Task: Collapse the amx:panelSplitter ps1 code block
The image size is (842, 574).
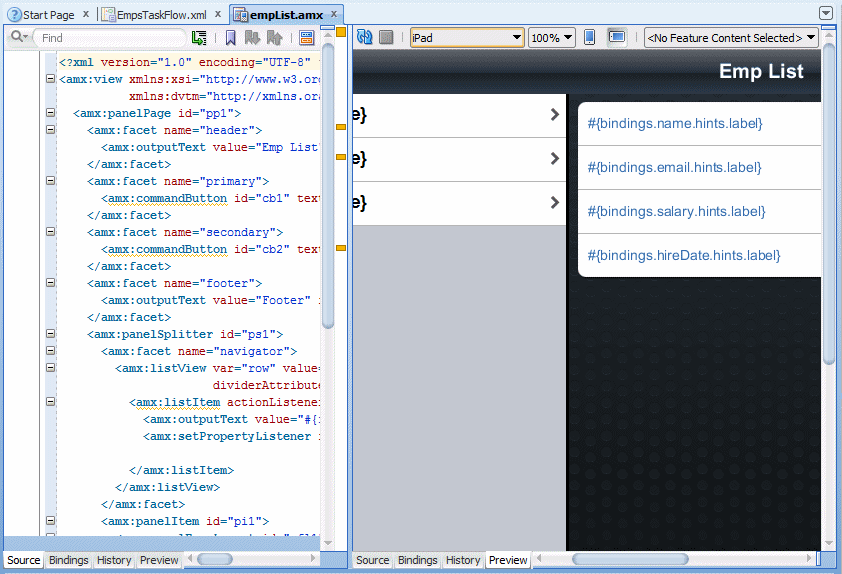Action: click(x=51, y=334)
